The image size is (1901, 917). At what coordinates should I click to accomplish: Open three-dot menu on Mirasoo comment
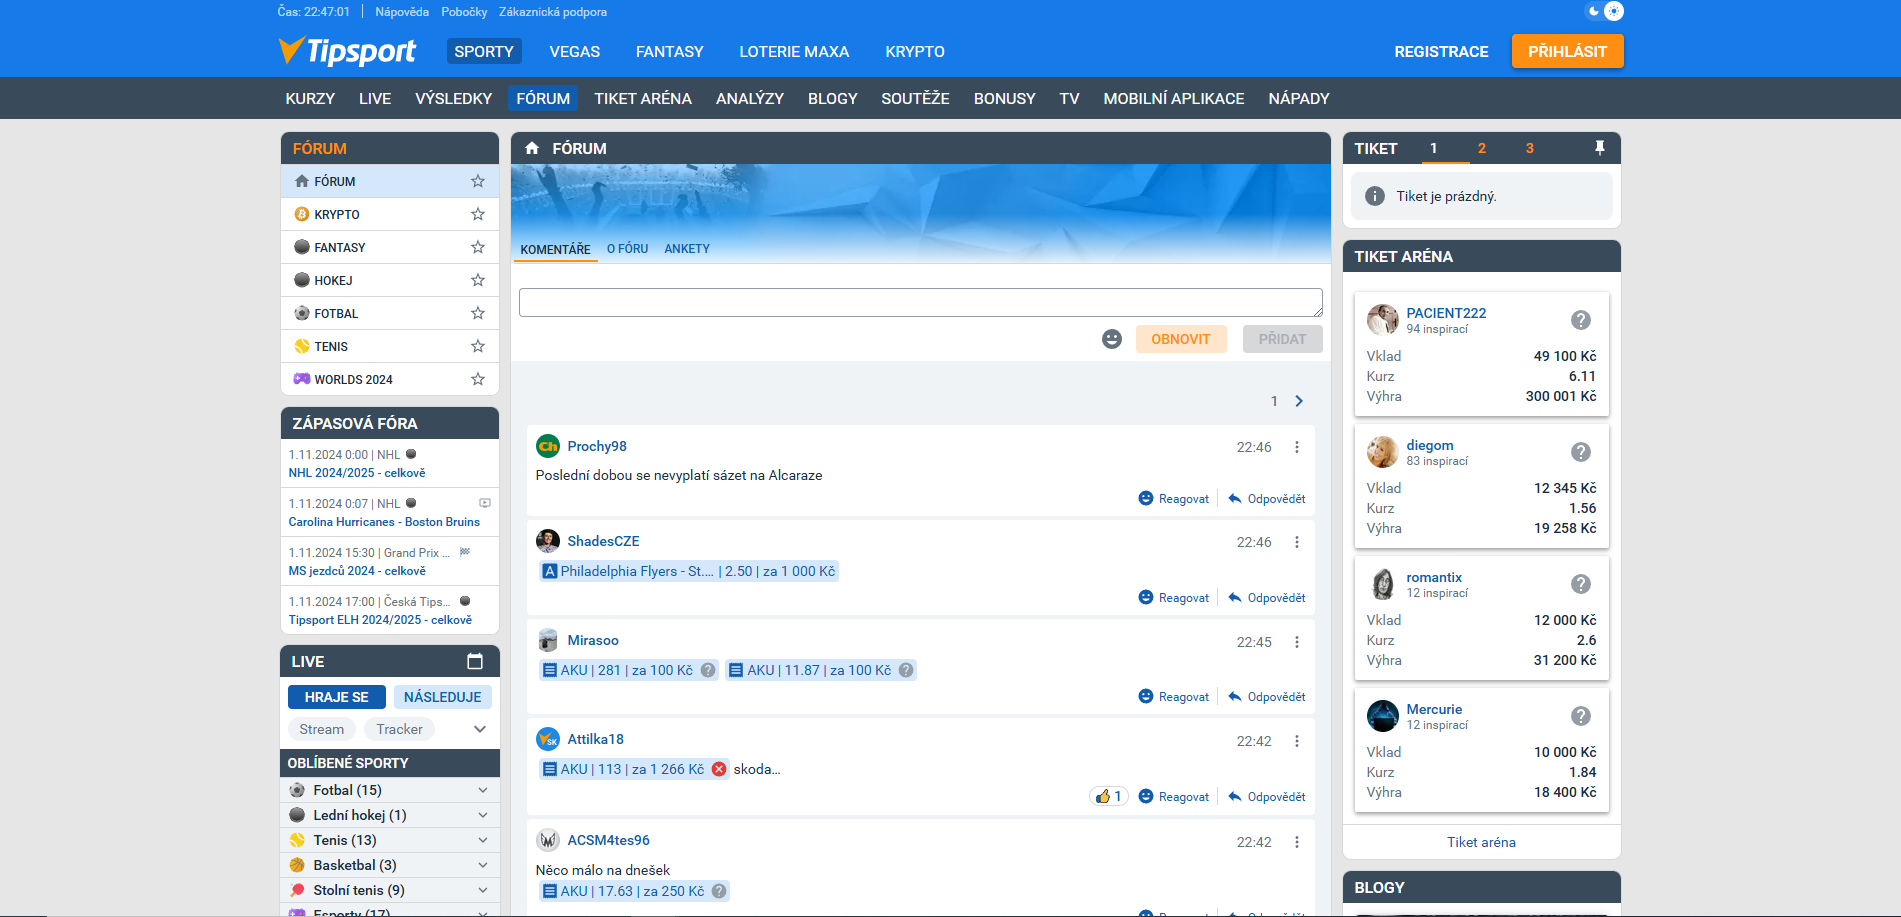(x=1297, y=642)
